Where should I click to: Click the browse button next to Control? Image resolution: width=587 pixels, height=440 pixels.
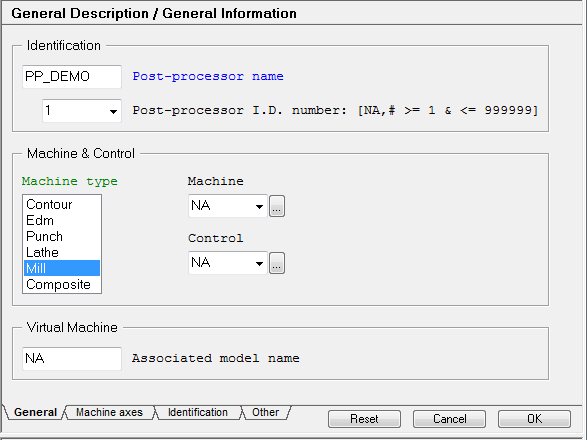point(277,263)
